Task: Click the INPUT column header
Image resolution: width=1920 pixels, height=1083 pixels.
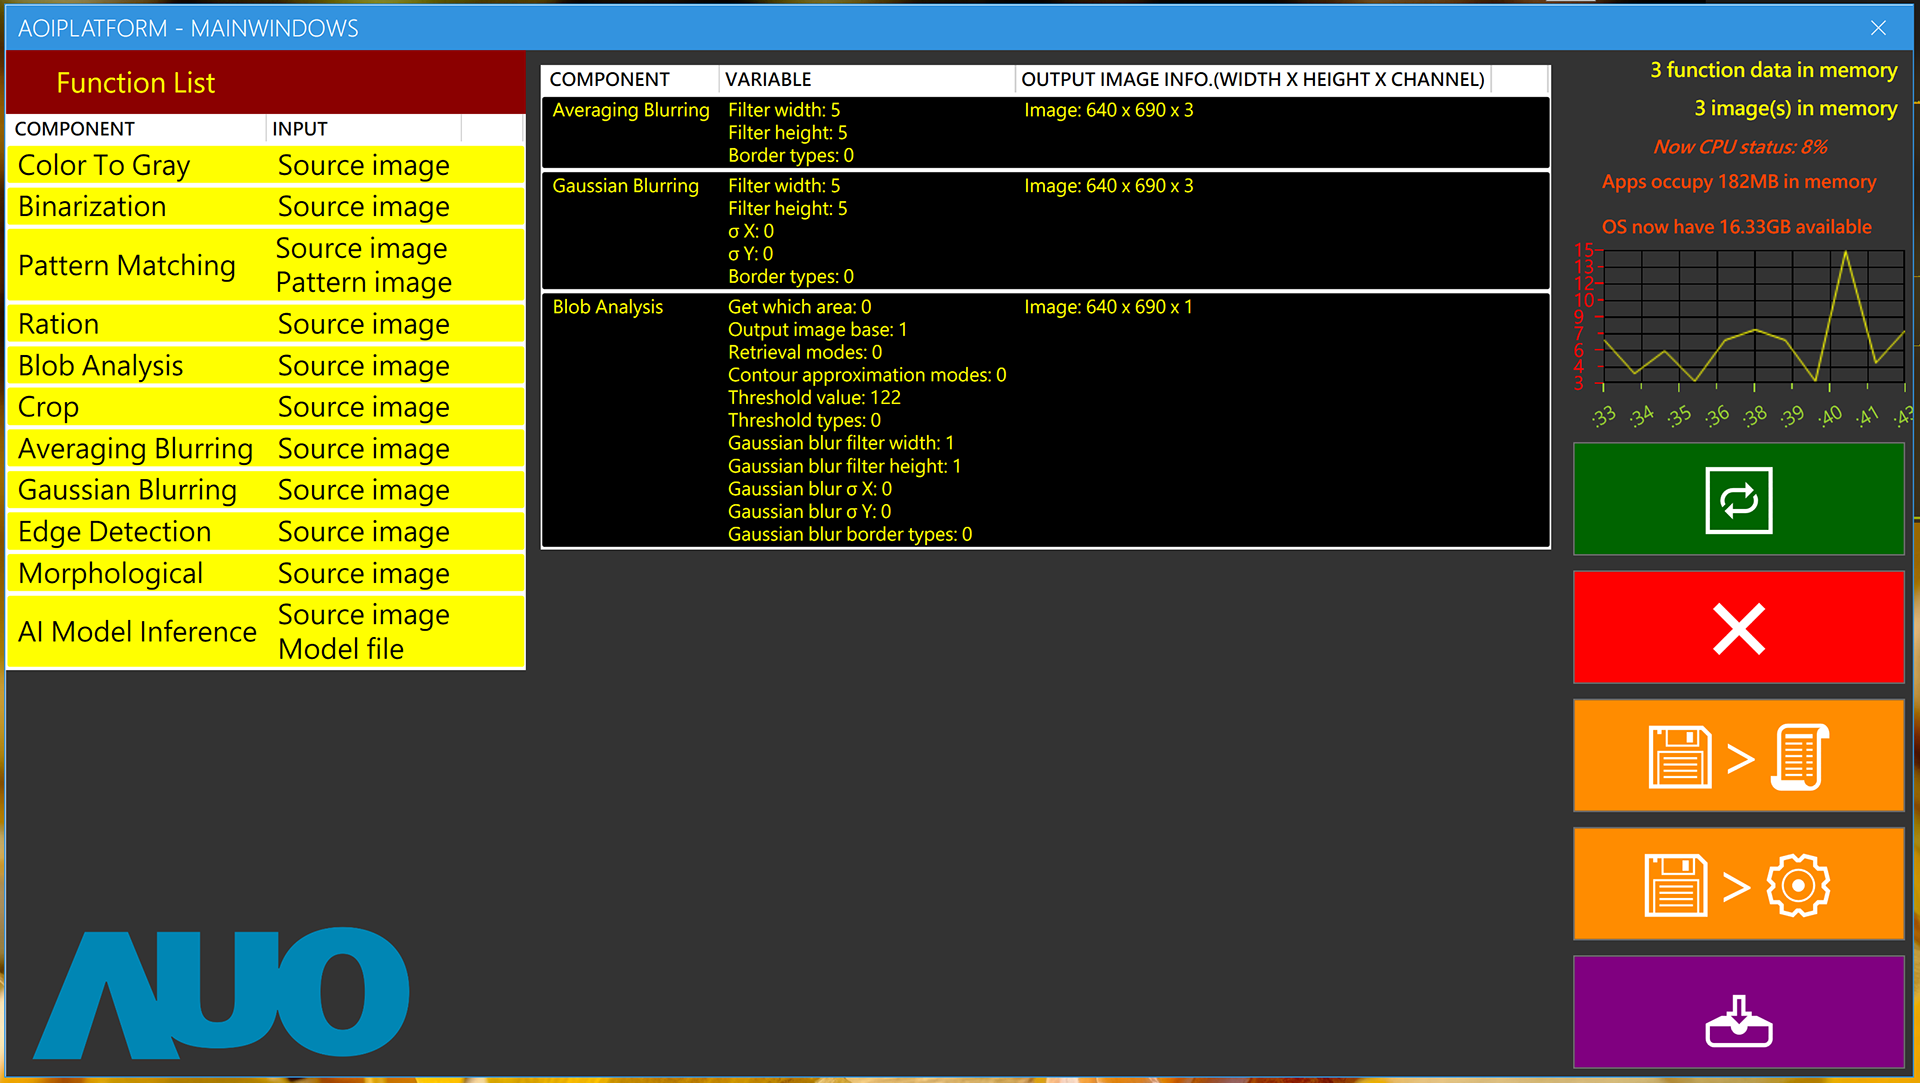Action: tap(362, 129)
